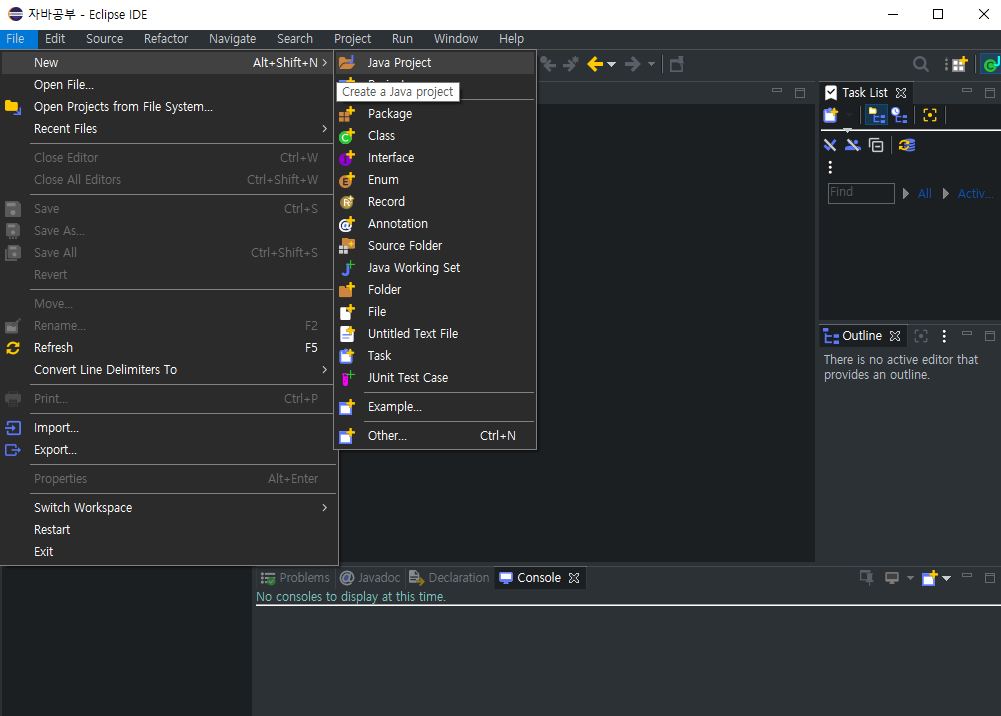
Task: Create a new Class from the submenu
Action: click(x=435, y=135)
